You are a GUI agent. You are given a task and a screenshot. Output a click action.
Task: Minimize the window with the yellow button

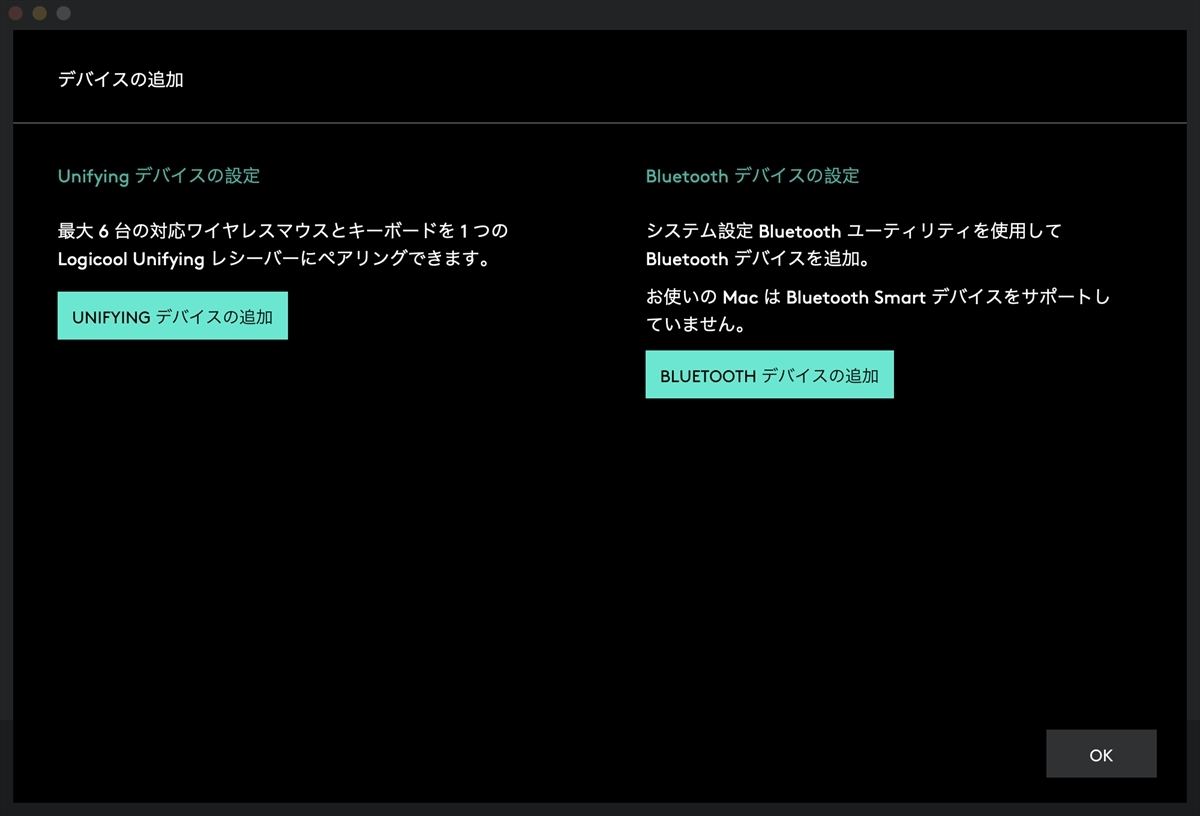[39, 13]
